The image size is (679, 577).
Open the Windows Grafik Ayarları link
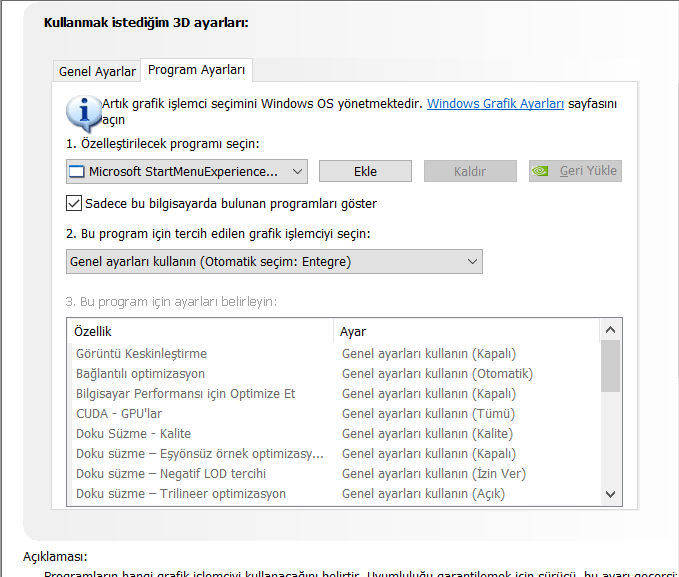point(496,103)
